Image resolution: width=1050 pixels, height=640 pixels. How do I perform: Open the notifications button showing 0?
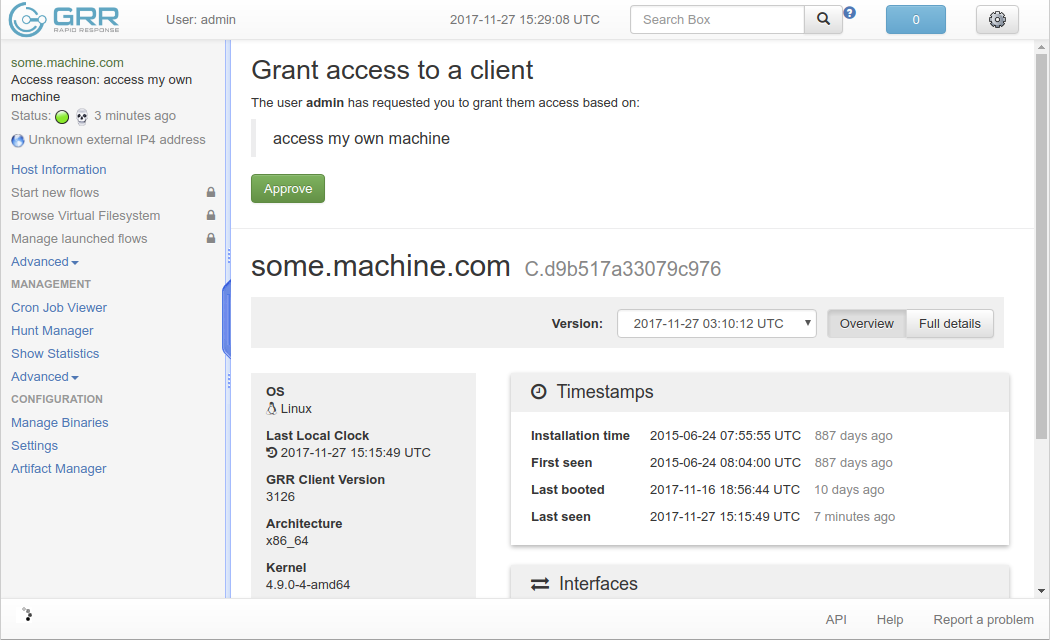tap(915, 19)
